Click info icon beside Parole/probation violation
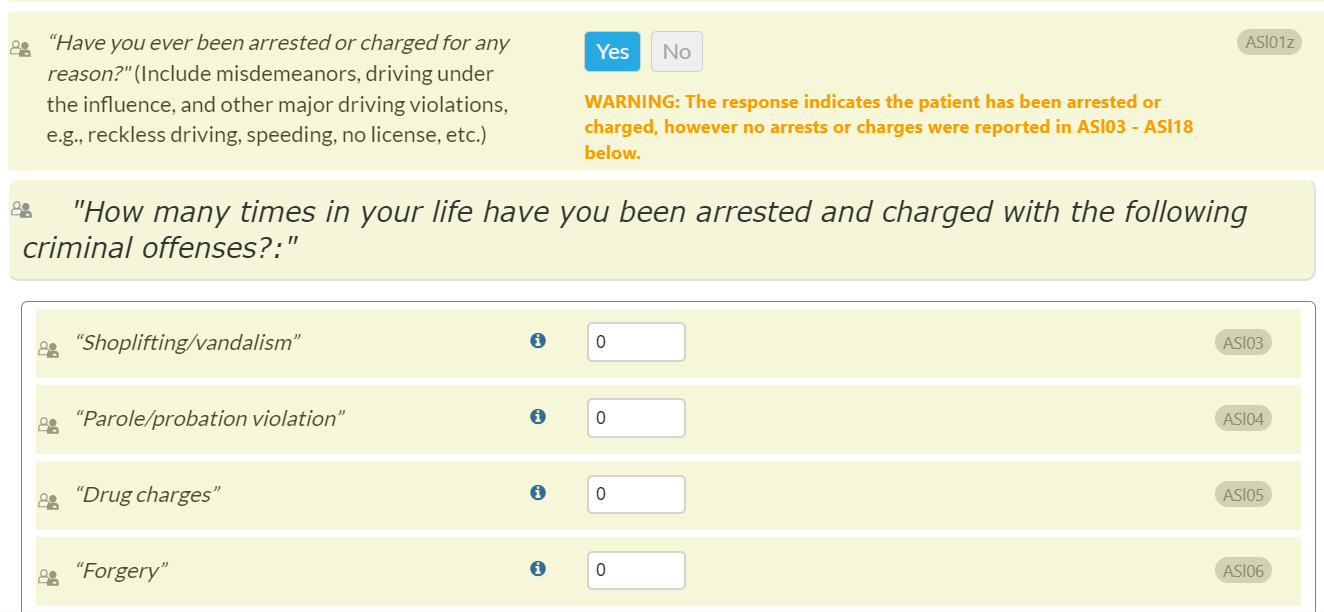 tap(538, 417)
